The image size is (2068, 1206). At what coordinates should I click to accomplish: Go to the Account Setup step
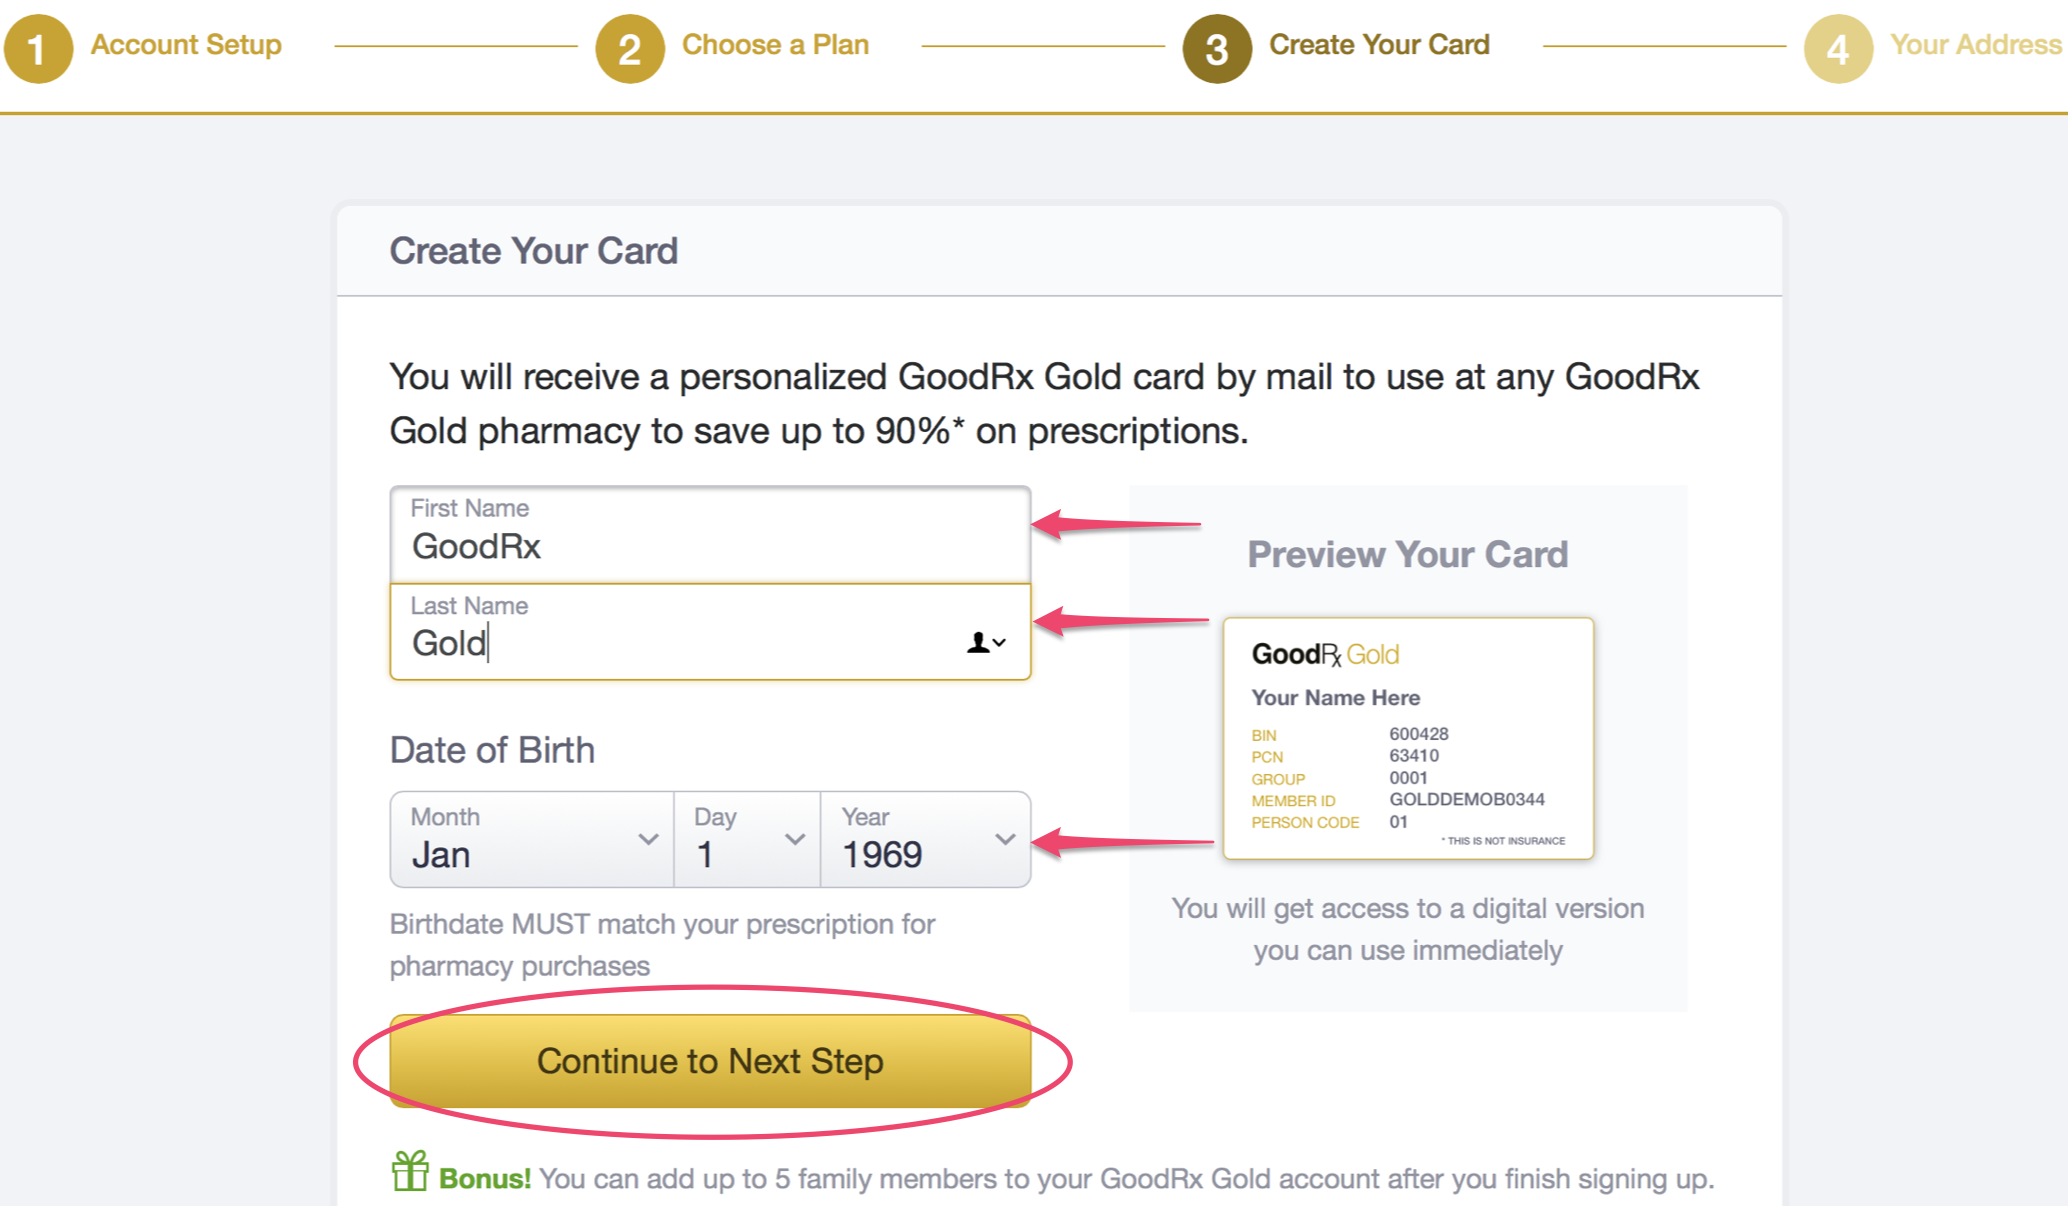click(x=186, y=45)
